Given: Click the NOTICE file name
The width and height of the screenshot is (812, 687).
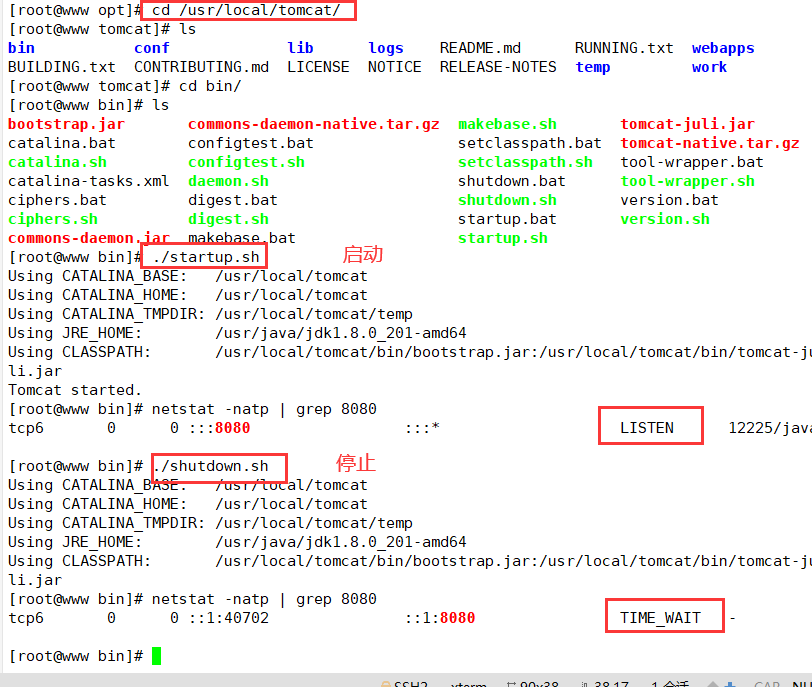Looking at the screenshot, I should tap(395, 67).
